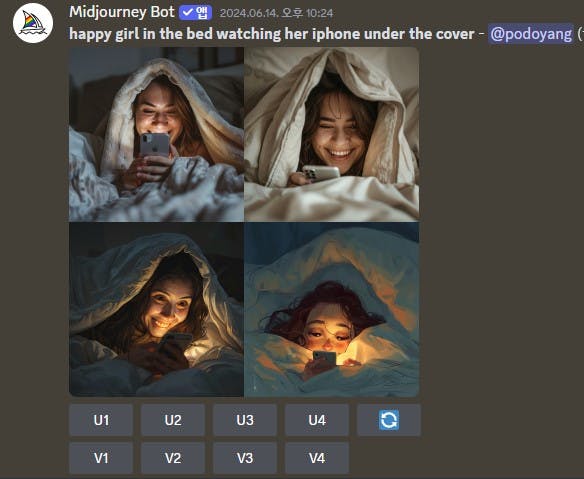This screenshot has height=479, width=584.
Task: Choose U4 to upscale the fourth image
Action: (x=317, y=420)
